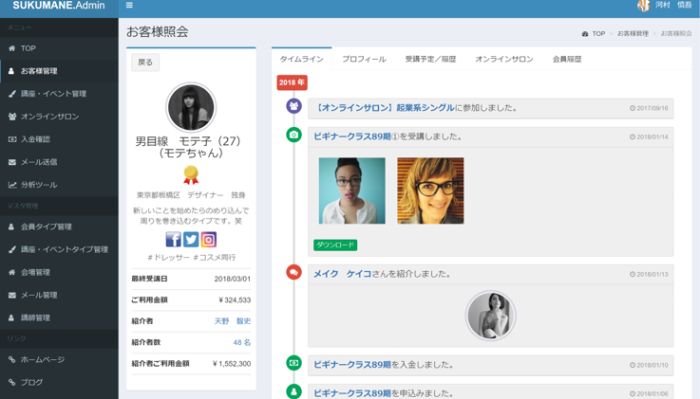
Task: Toggle the hamburger sidebar menu icon
Action: tap(129, 5)
